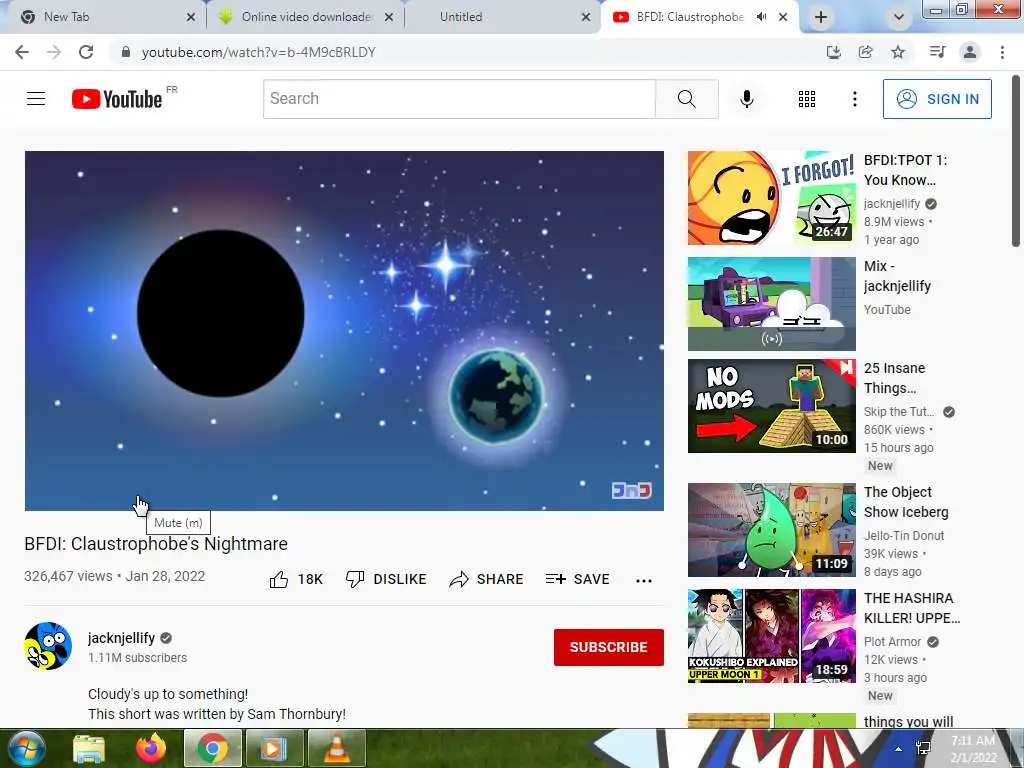Open BFDI:TPOT 1 video thumbnail
The image size is (1024, 768).
point(771,198)
